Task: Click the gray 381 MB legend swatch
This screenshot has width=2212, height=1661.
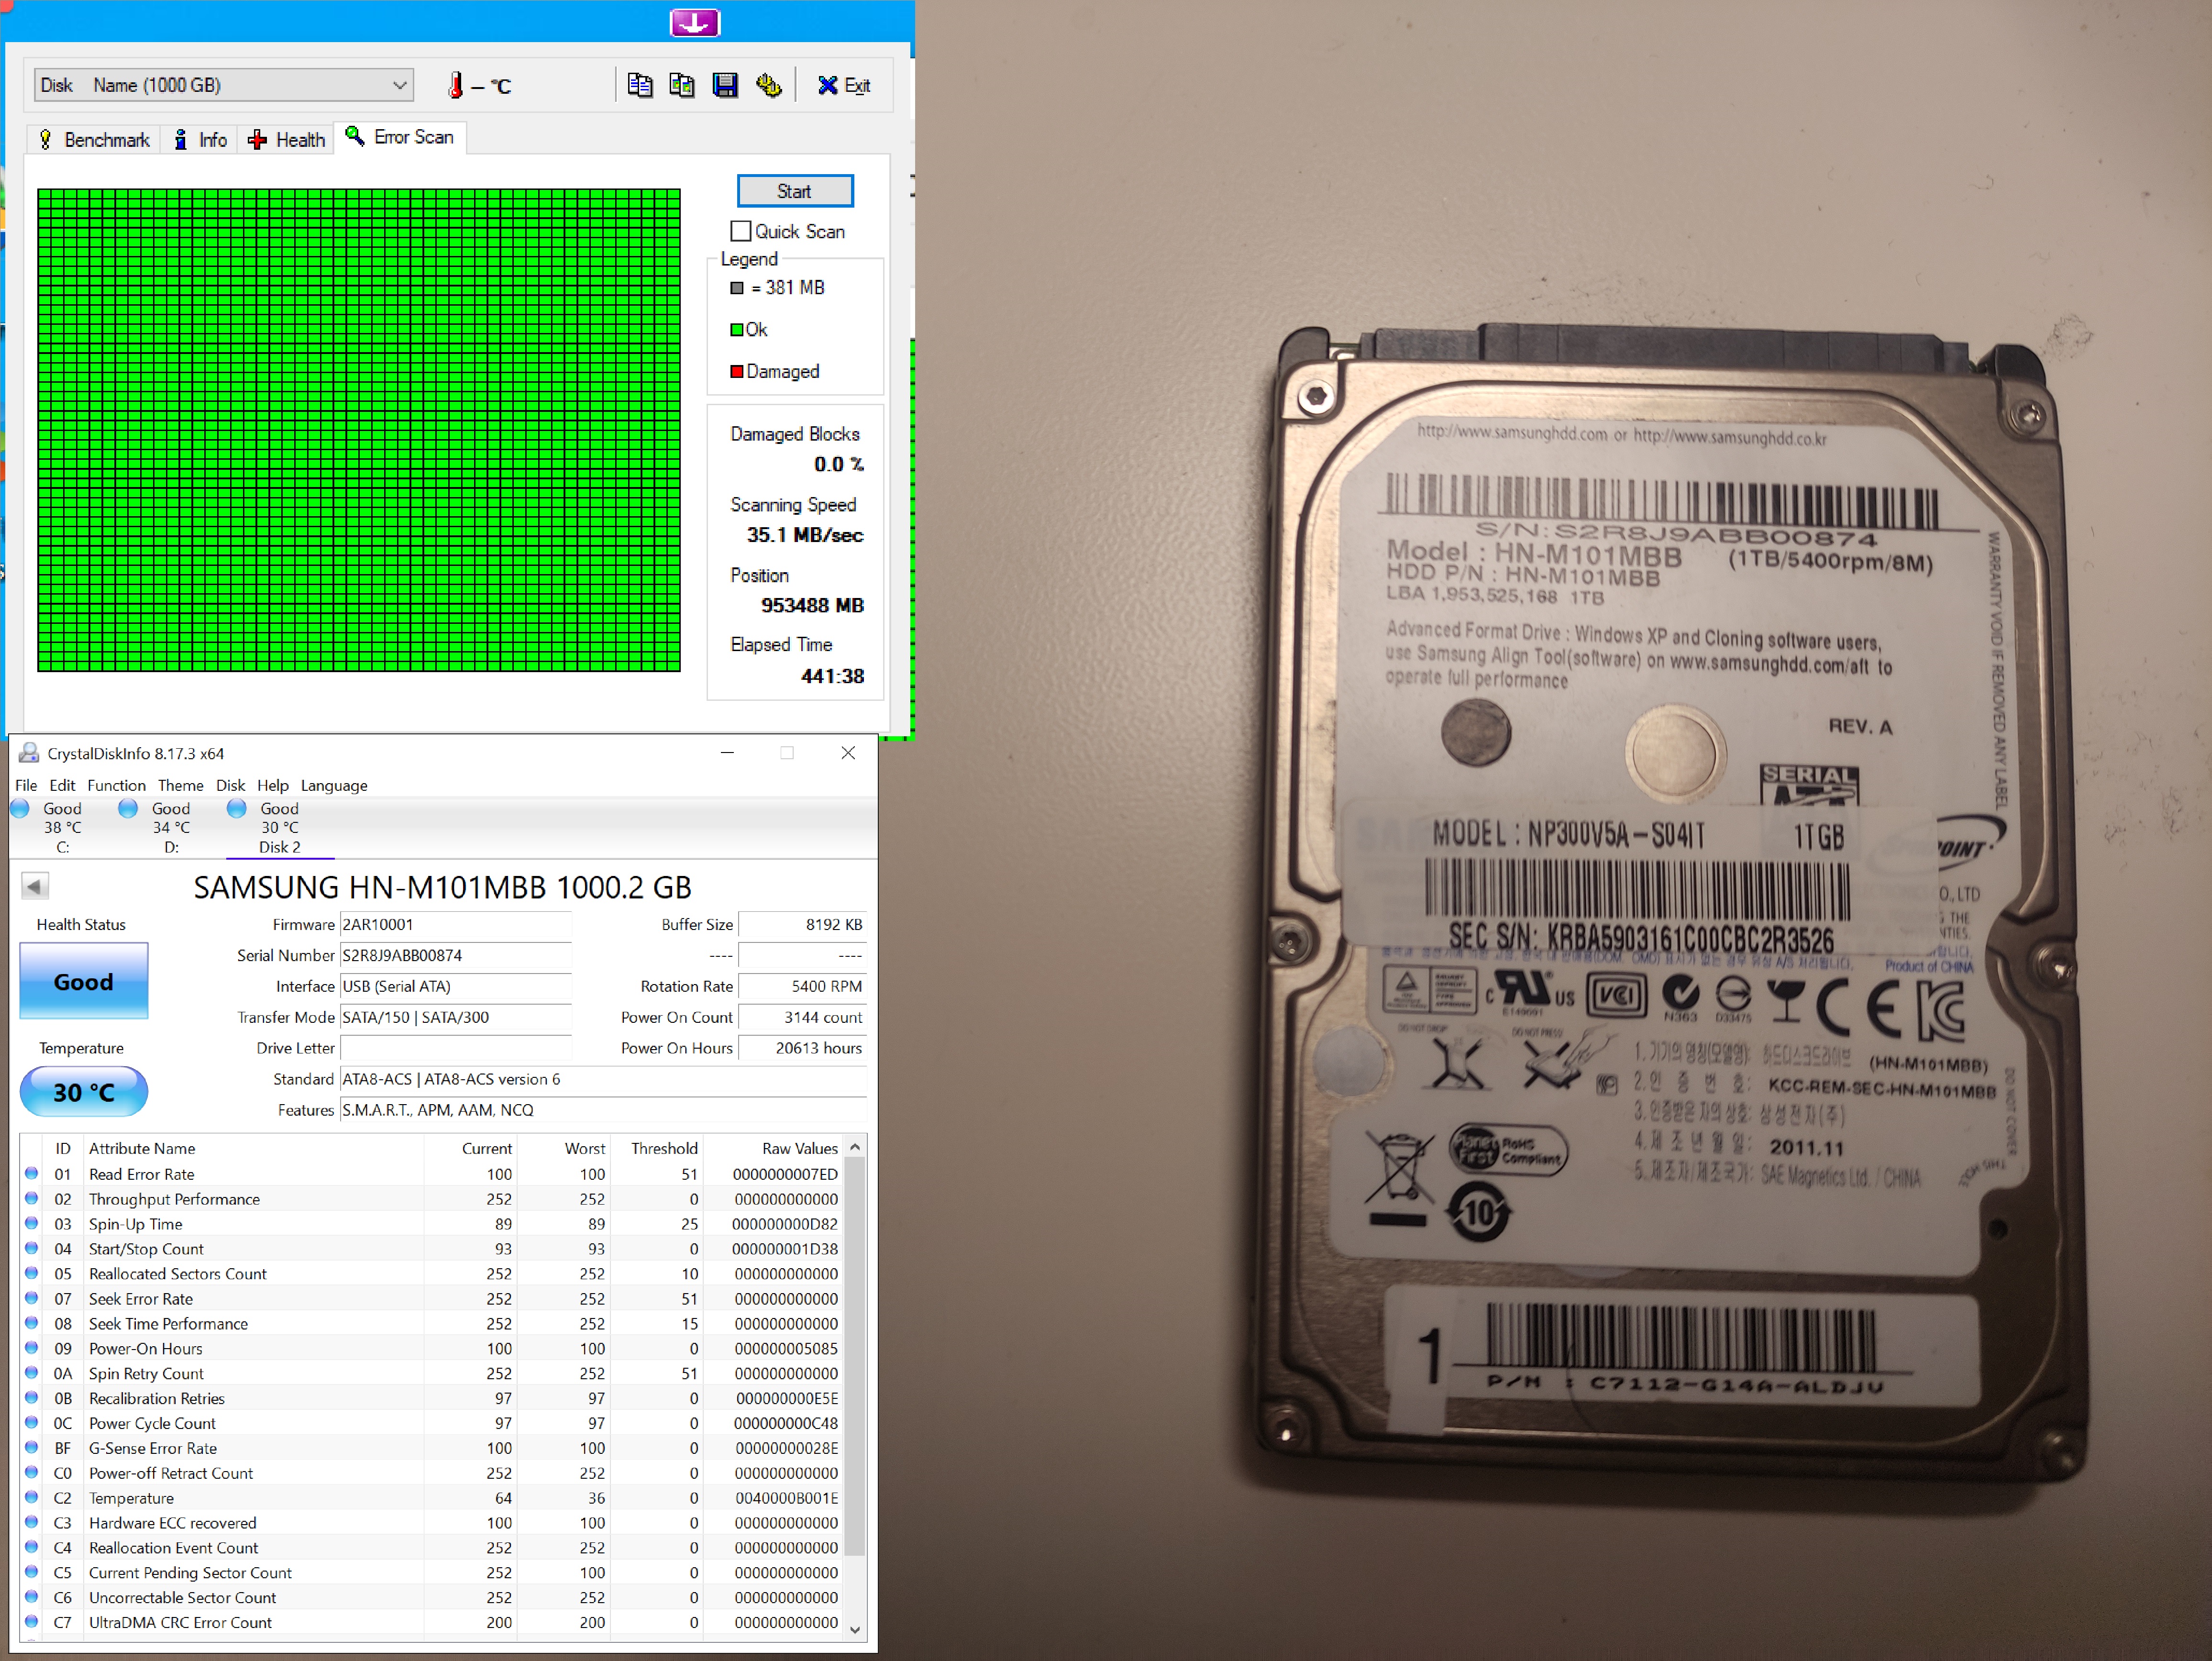Action: 737,288
